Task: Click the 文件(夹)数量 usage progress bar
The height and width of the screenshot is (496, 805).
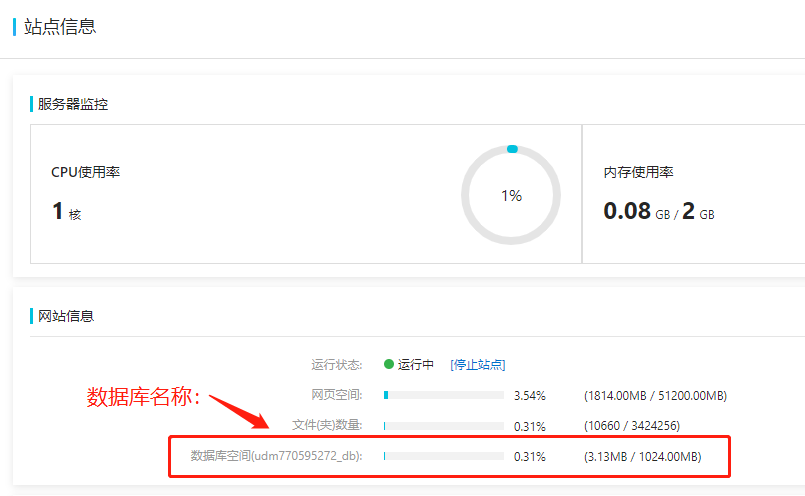Action: pyautogui.click(x=444, y=426)
